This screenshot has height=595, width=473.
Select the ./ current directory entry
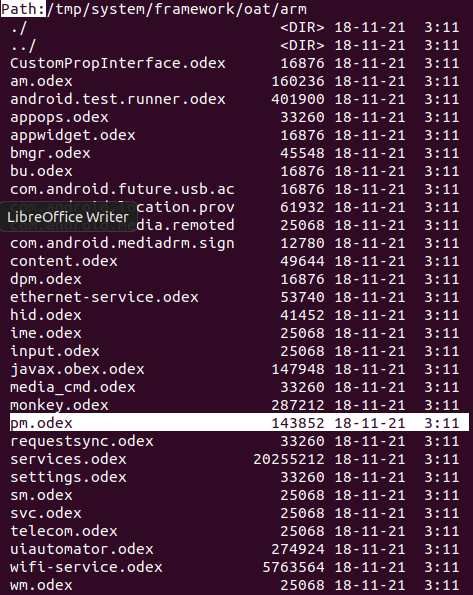[239, 27]
